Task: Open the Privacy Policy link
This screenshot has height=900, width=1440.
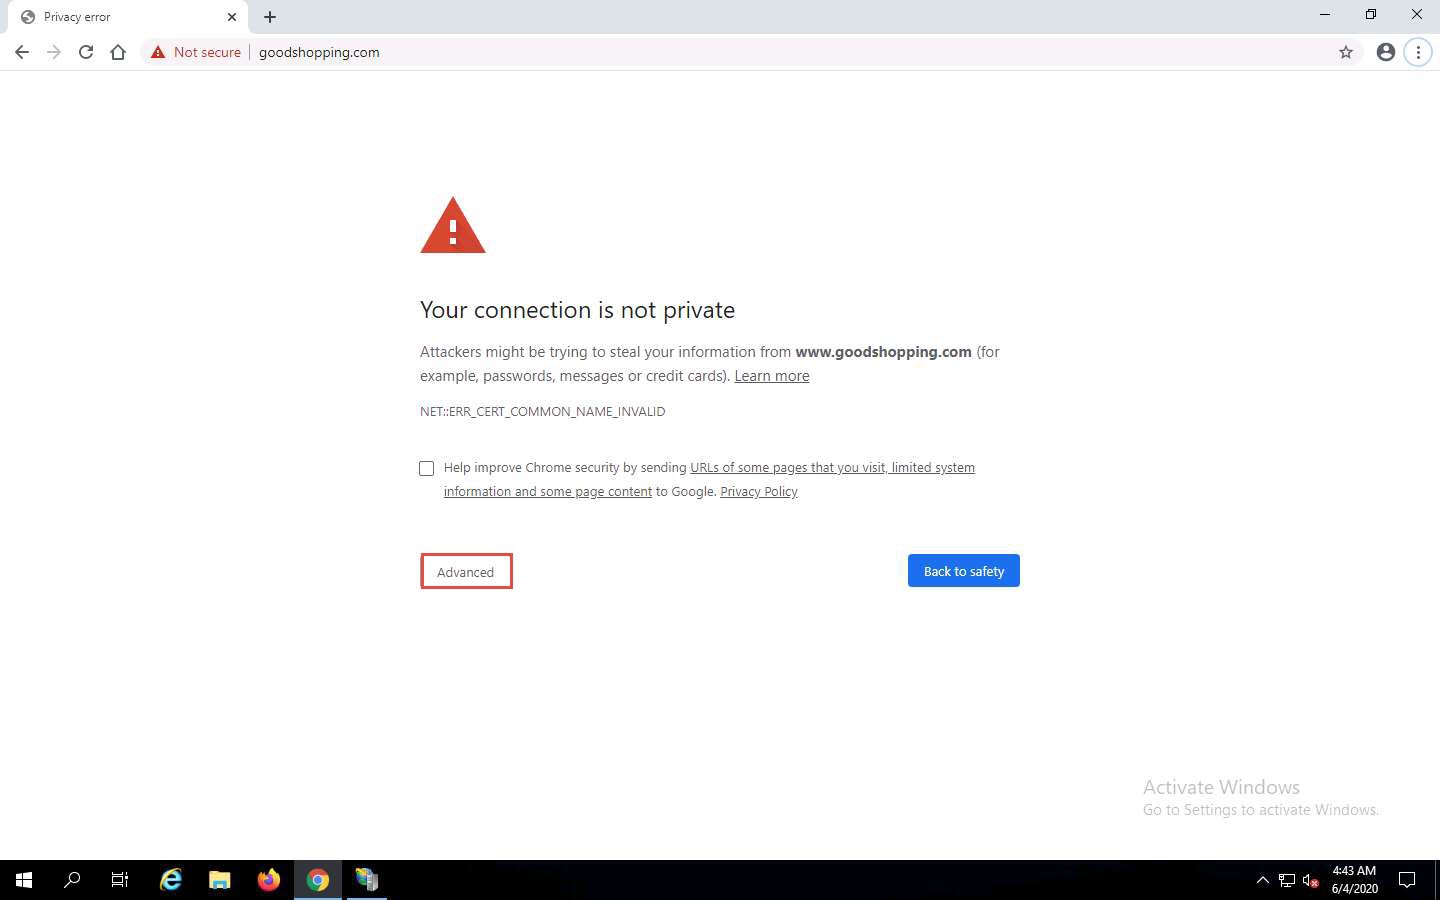Action: 758,492
